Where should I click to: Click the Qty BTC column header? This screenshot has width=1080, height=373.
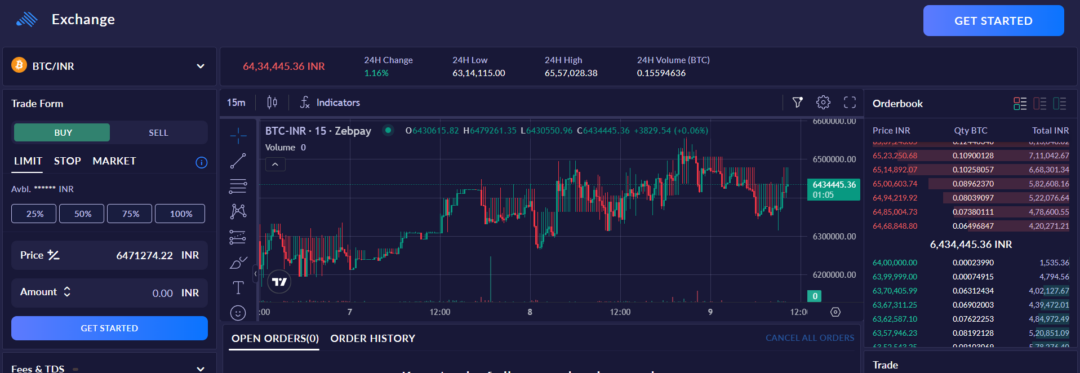point(971,130)
